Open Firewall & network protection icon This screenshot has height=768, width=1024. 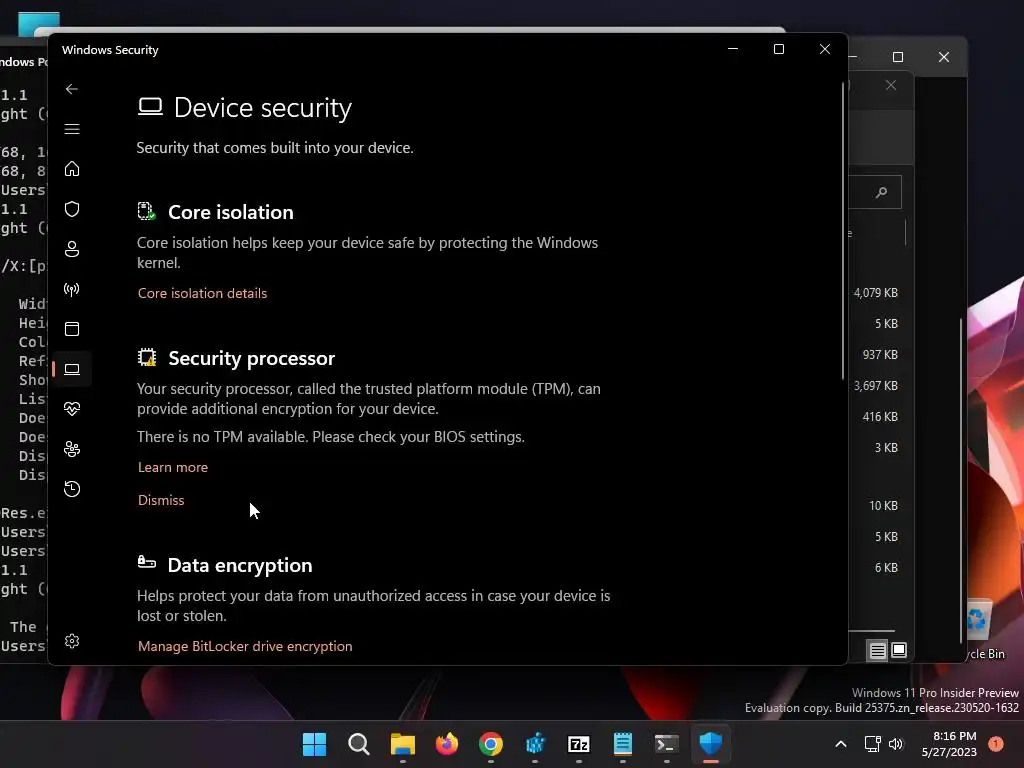(x=72, y=289)
